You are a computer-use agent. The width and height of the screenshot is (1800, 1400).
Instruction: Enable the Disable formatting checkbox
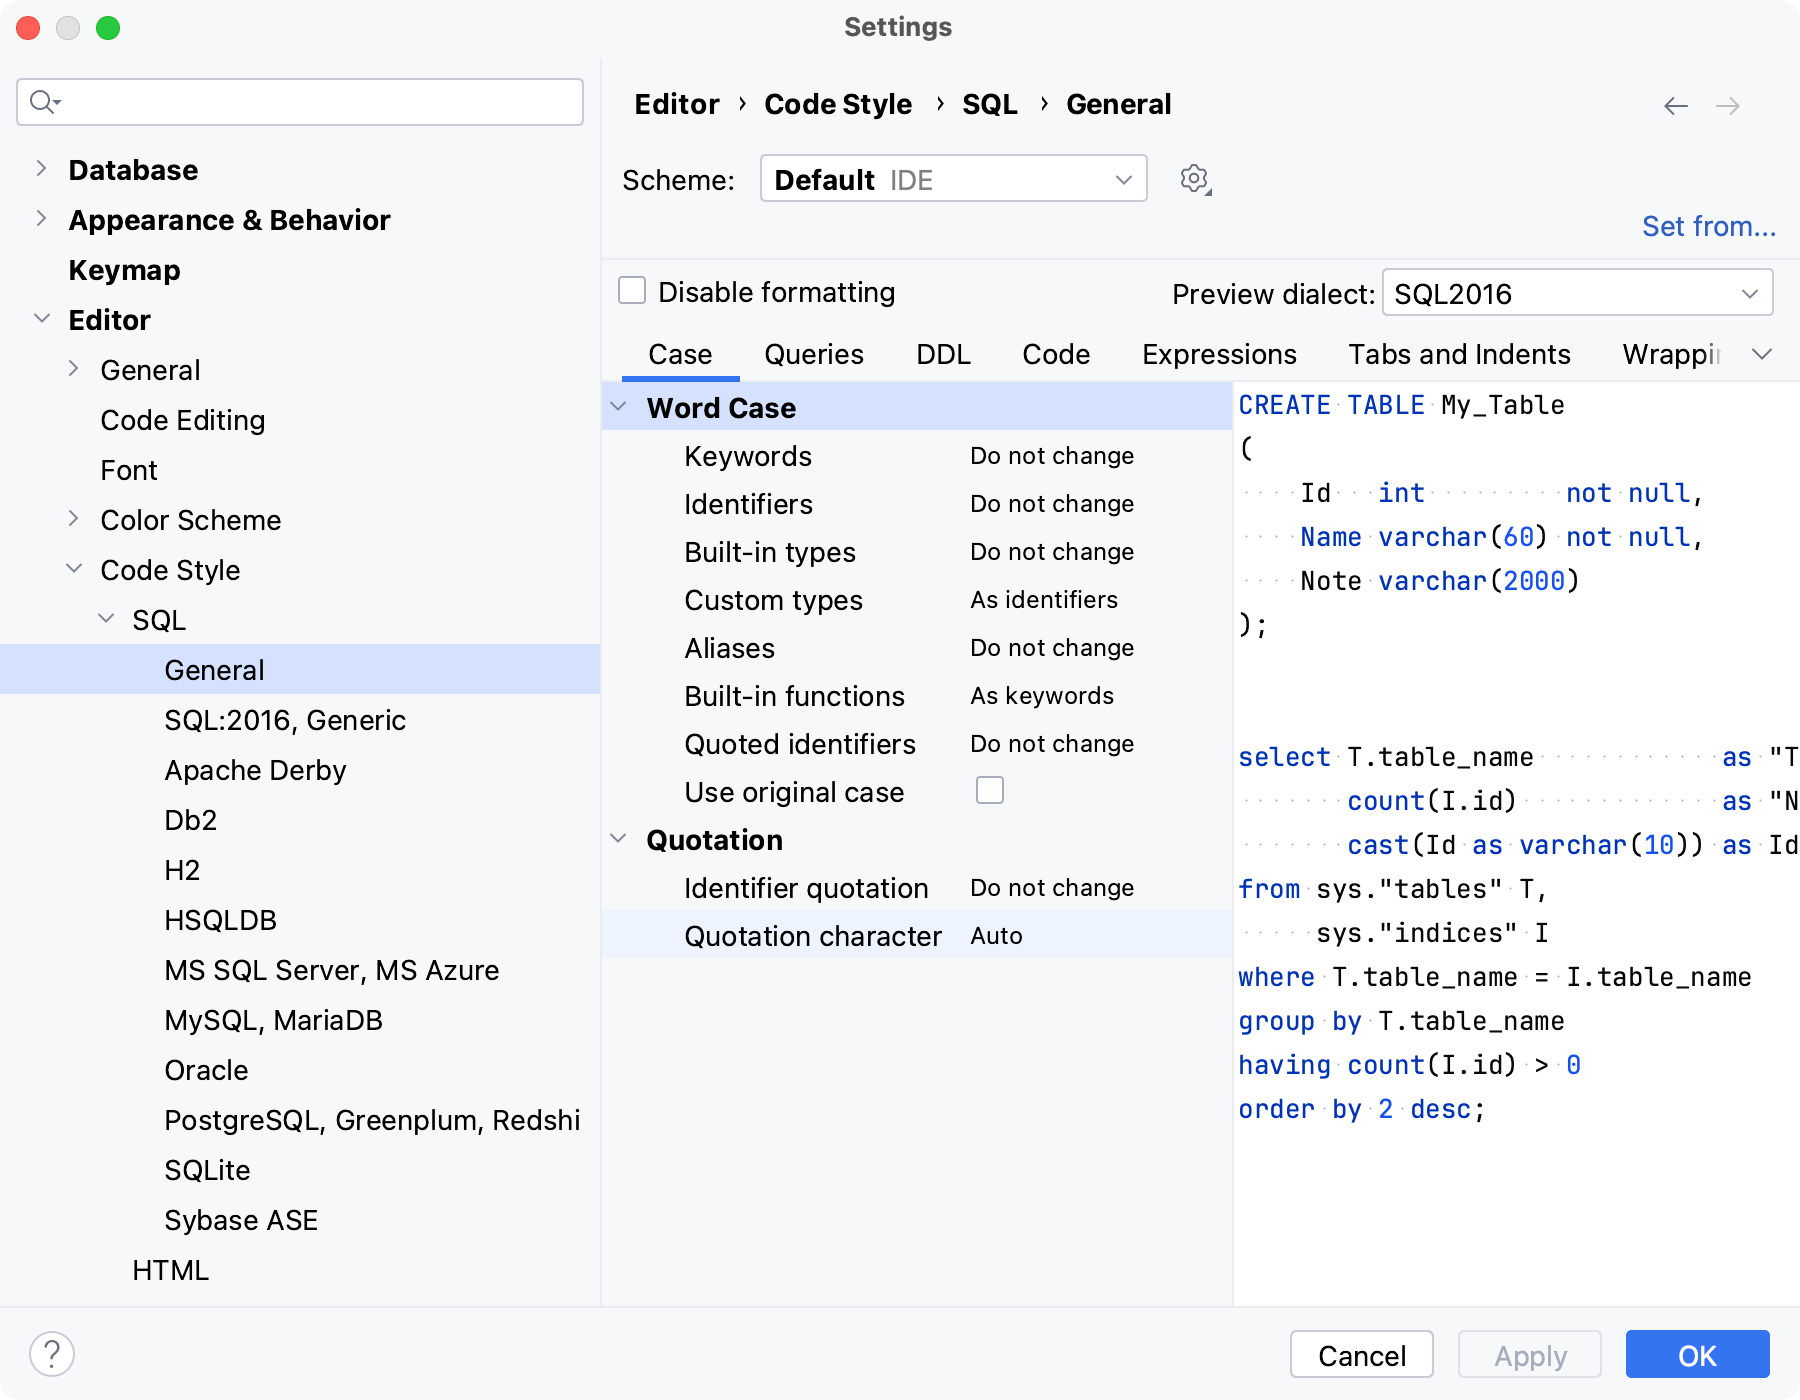click(631, 289)
